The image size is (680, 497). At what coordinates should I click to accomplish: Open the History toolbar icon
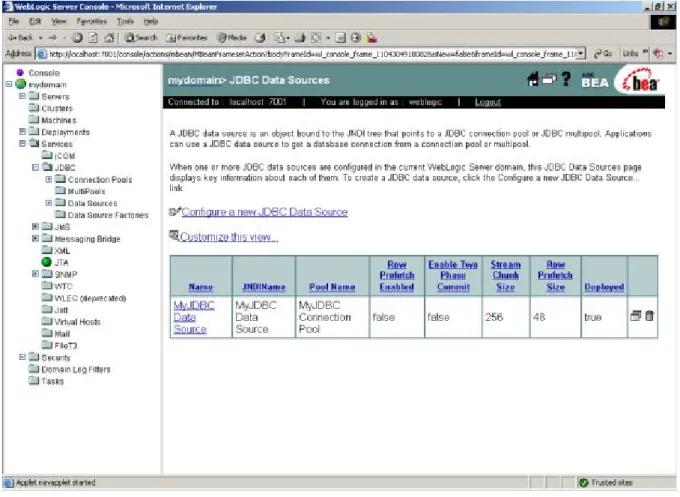pyautogui.click(x=260, y=38)
